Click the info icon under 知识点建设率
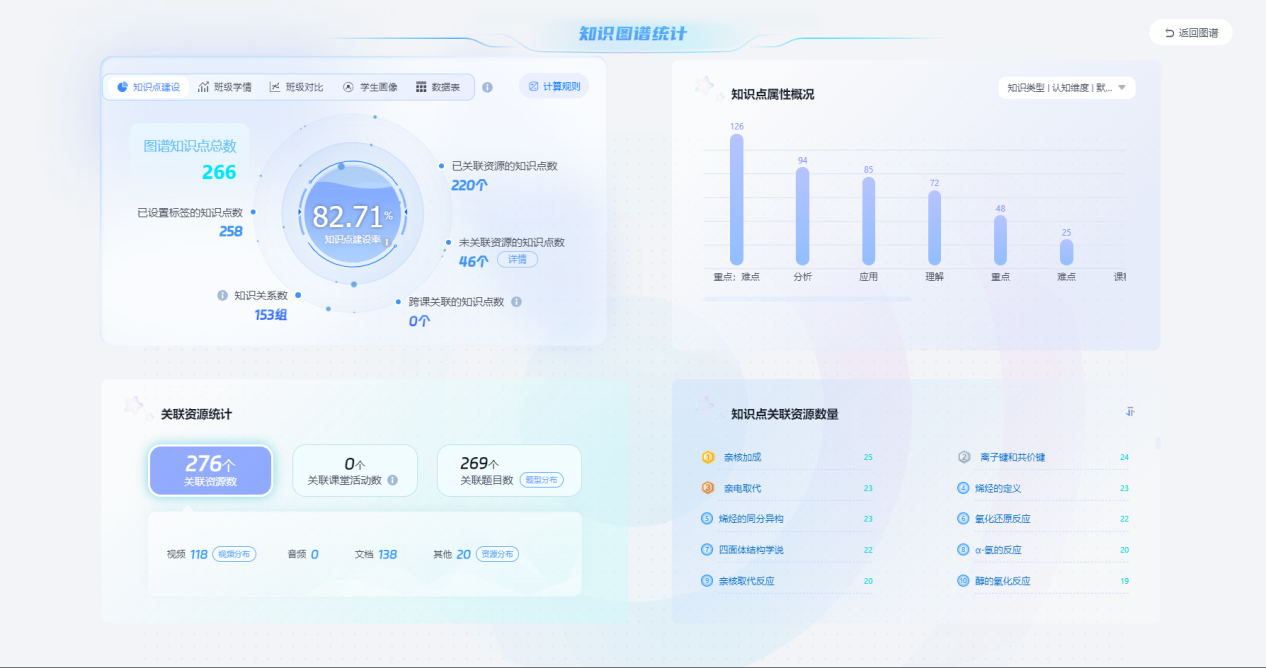1266x668 pixels. coord(387,241)
